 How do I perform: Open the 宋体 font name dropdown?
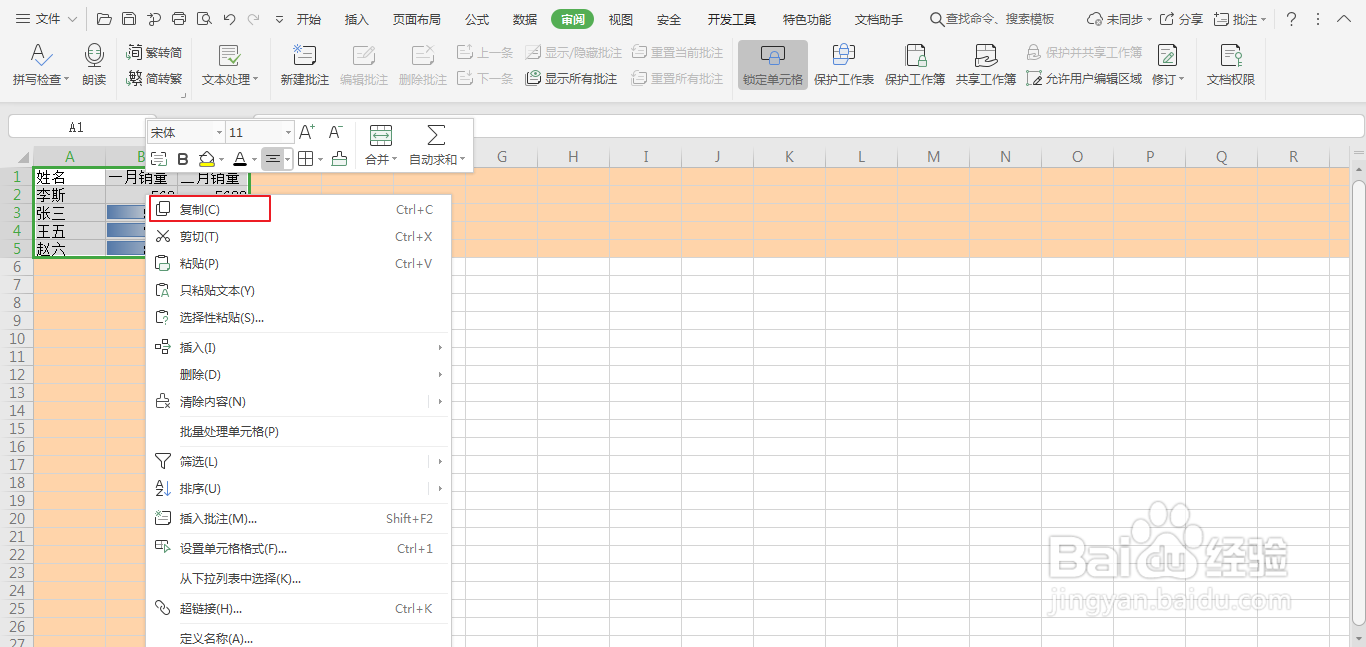point(219,132)
